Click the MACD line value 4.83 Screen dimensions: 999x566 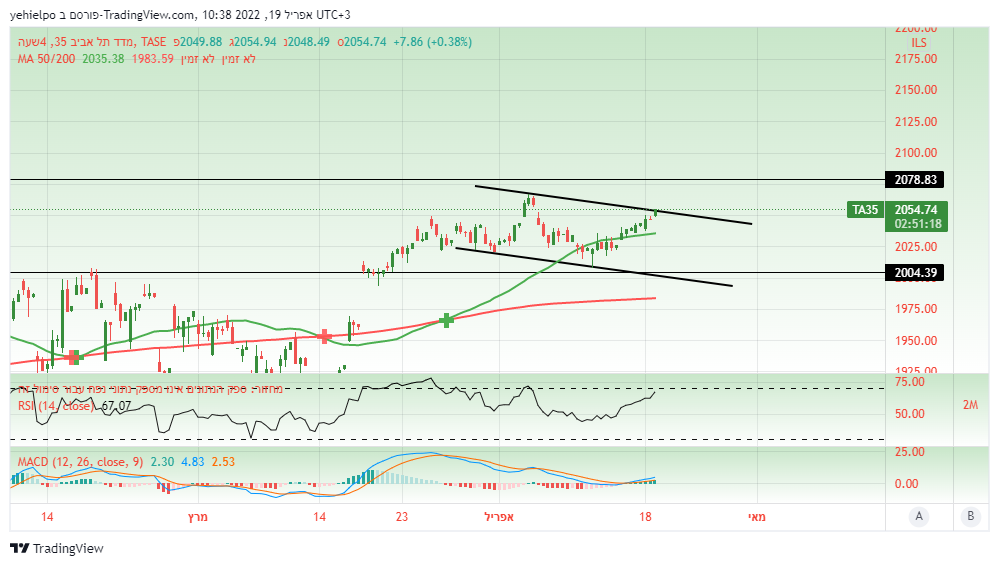pos(192,461)
